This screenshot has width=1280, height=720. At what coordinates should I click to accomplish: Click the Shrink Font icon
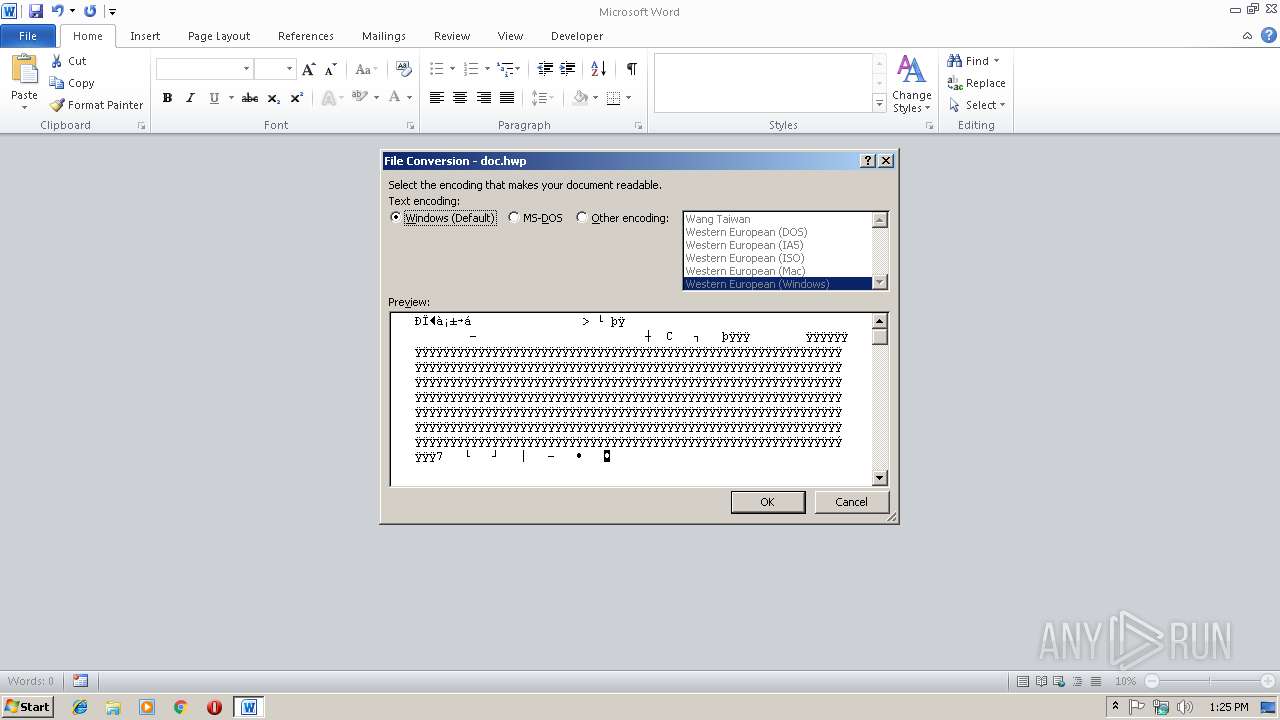tap(330, 69)
